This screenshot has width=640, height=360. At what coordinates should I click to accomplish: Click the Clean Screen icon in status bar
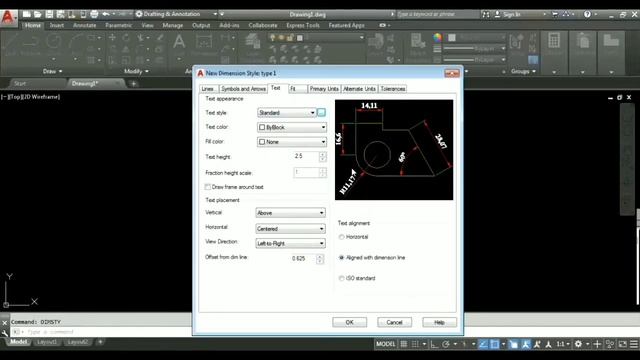tap(622, 344)
